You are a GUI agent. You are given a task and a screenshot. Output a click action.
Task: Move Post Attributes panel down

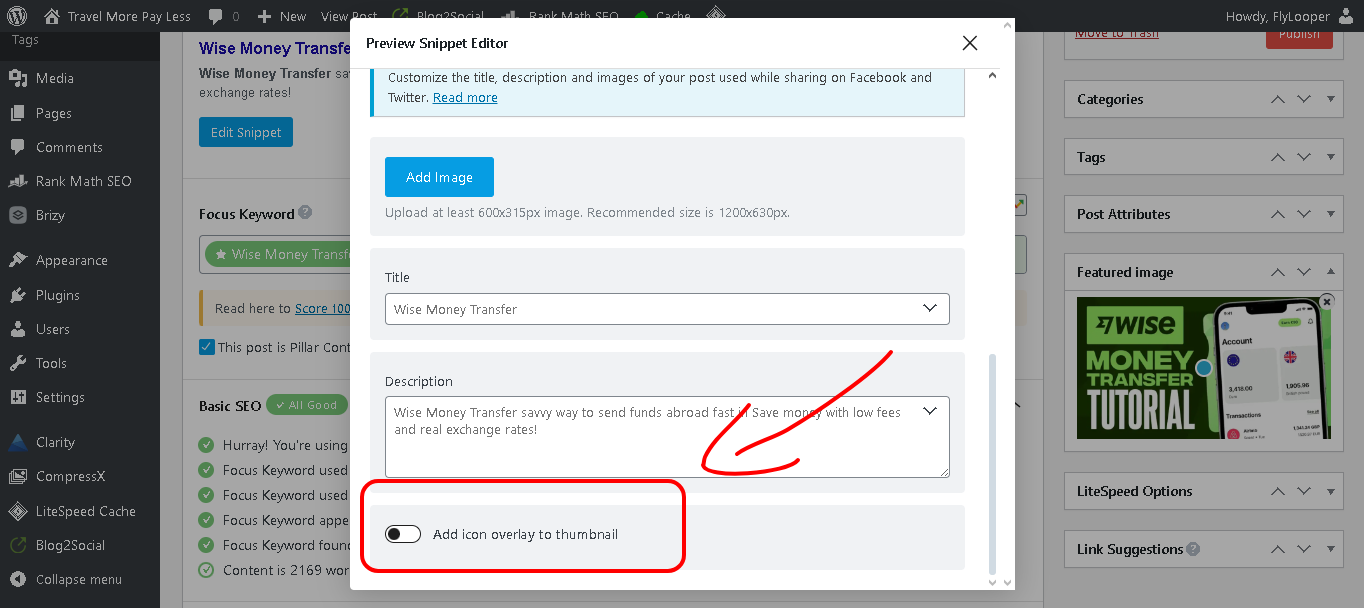(1304, 214)
